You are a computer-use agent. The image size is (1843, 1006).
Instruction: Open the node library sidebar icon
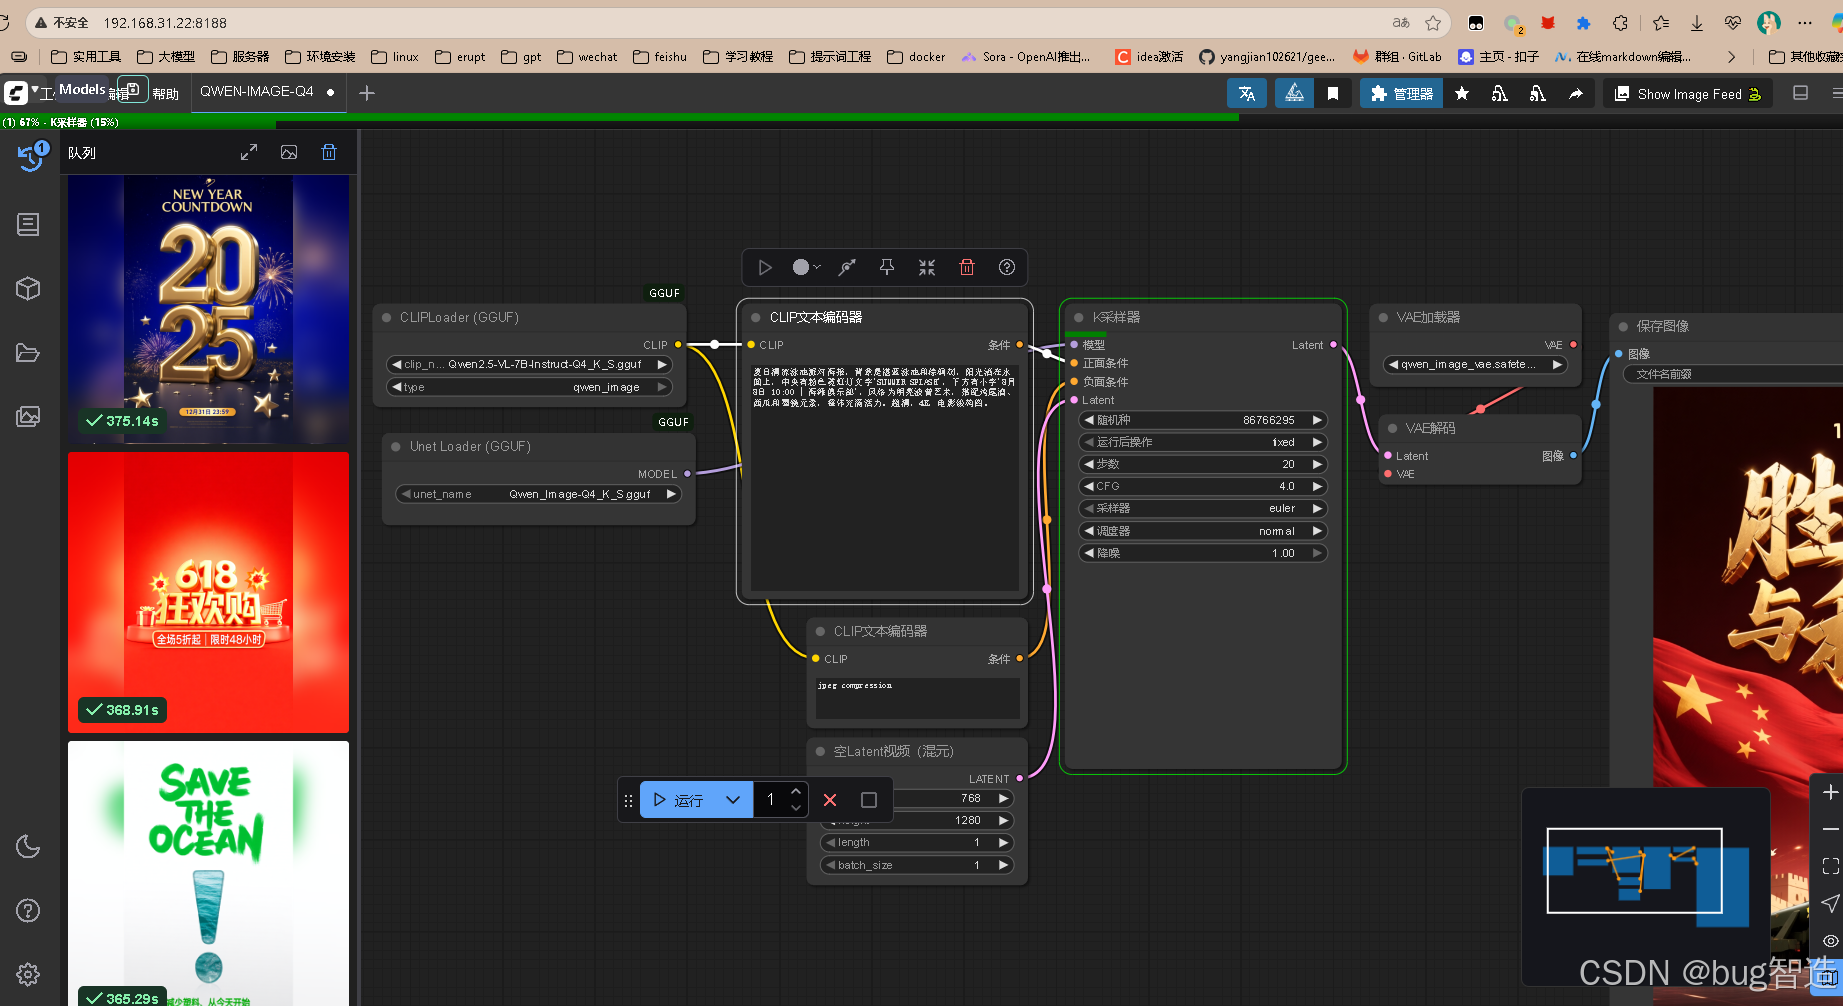(28, 224)
